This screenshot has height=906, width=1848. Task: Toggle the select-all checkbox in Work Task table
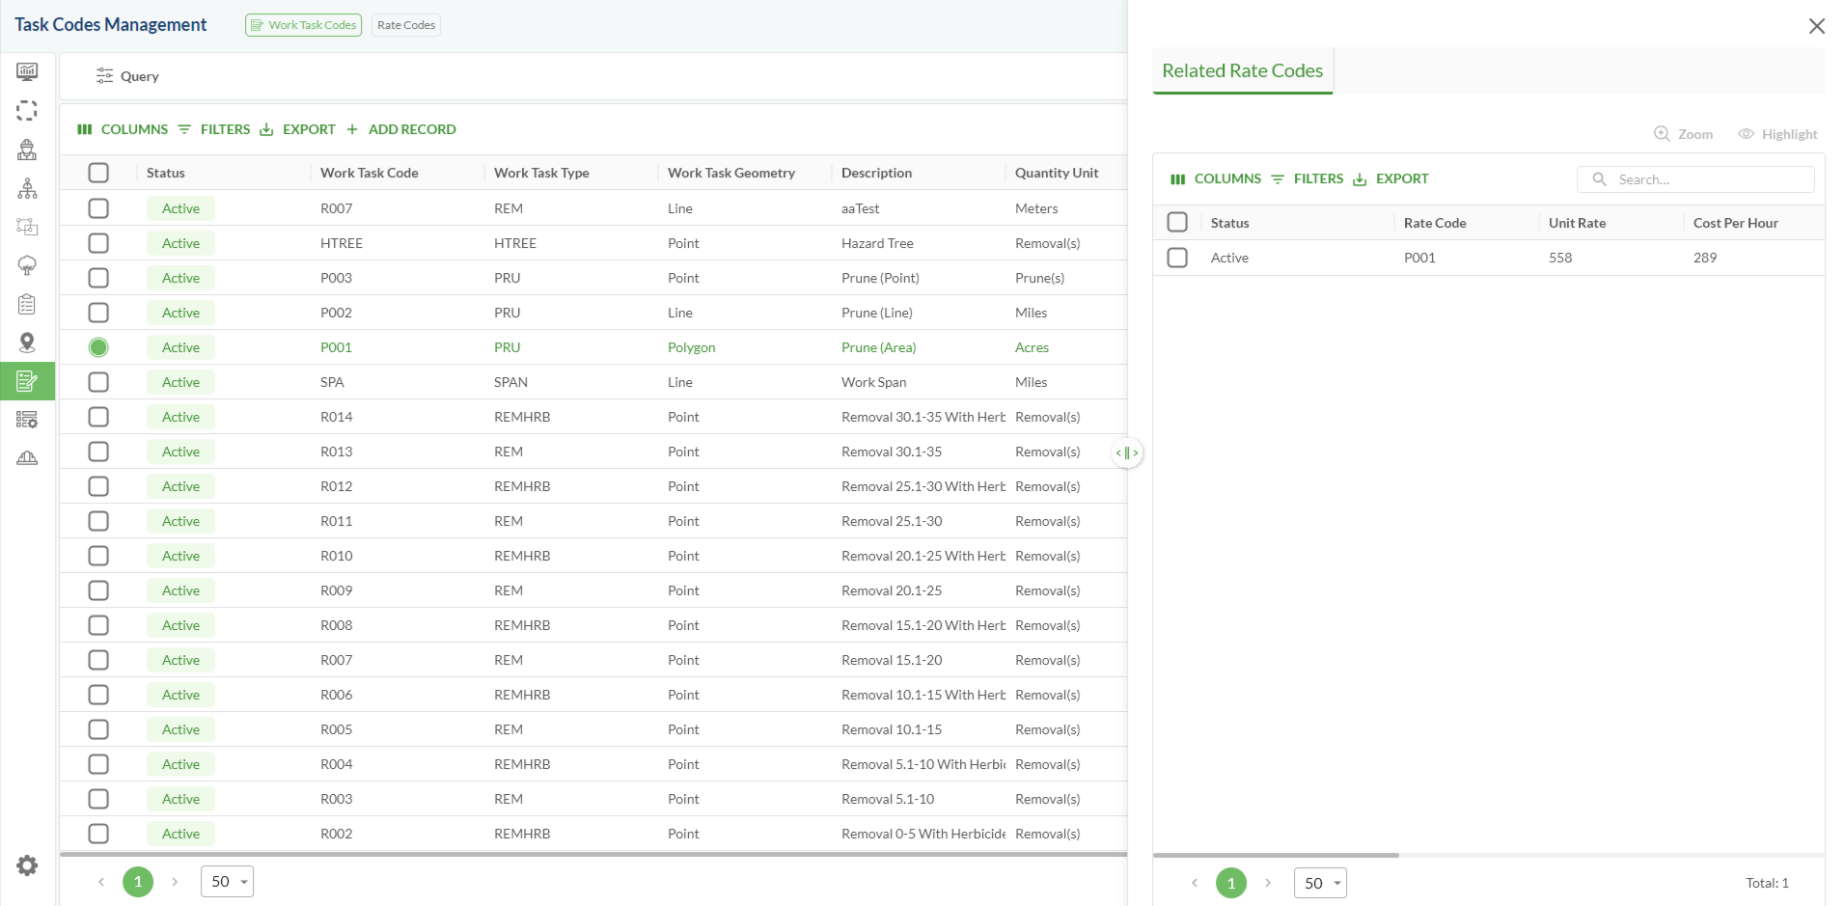(x=98, y=173)
